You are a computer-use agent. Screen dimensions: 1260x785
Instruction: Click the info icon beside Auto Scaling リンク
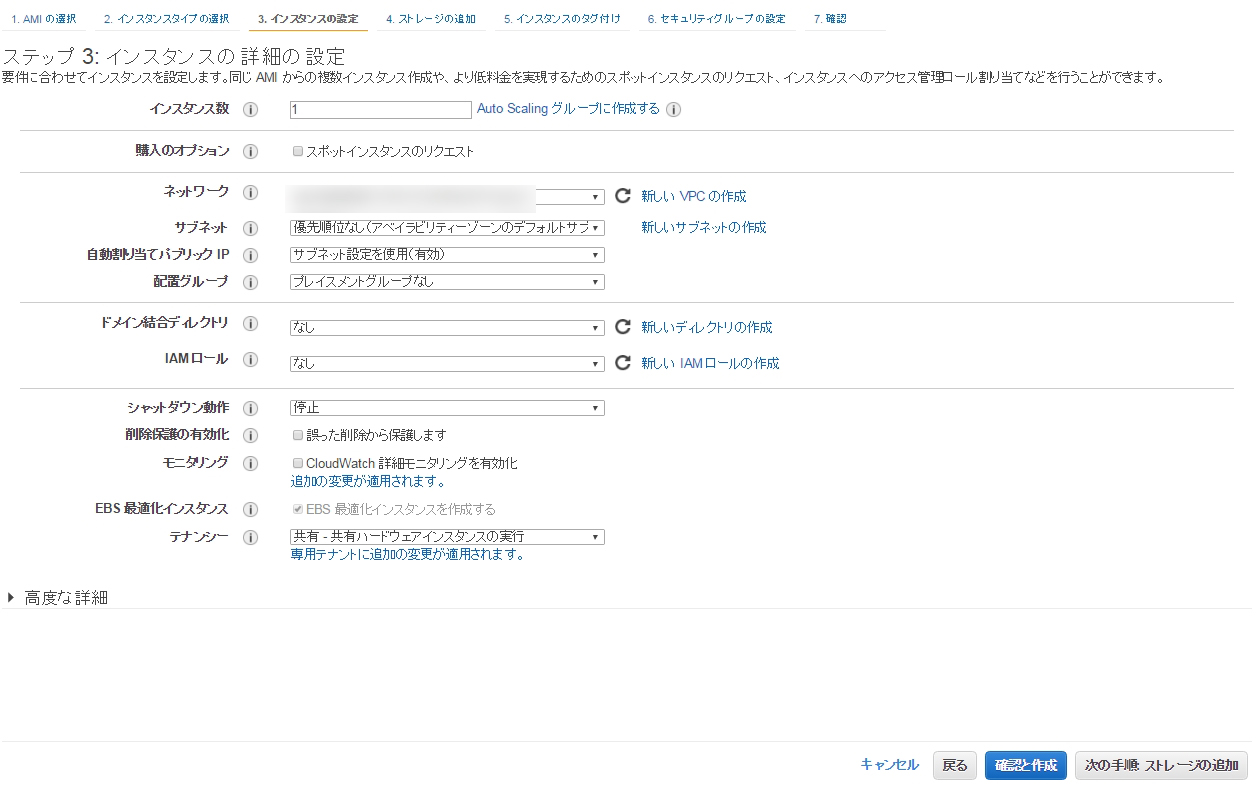(x=673, y=110)
